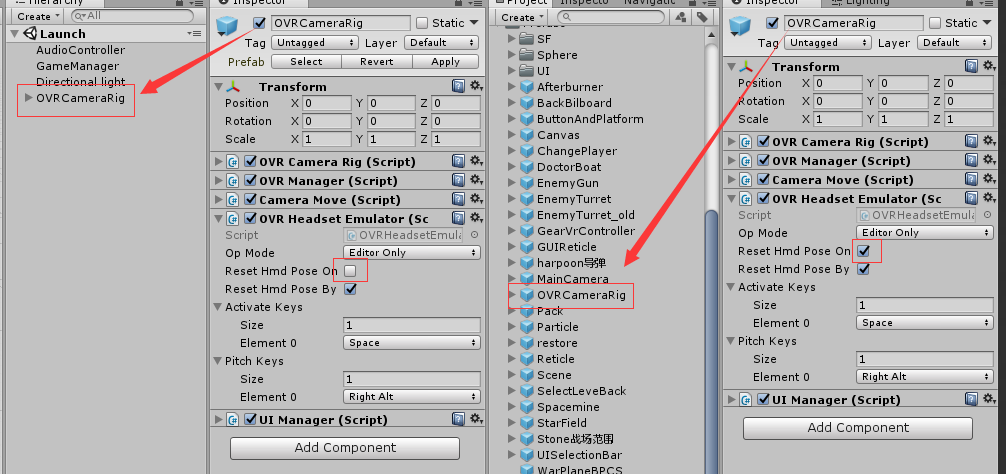
Task: Disable Camera Move script checkbox, Inspector beside Lighting tab
Action: 763,180
